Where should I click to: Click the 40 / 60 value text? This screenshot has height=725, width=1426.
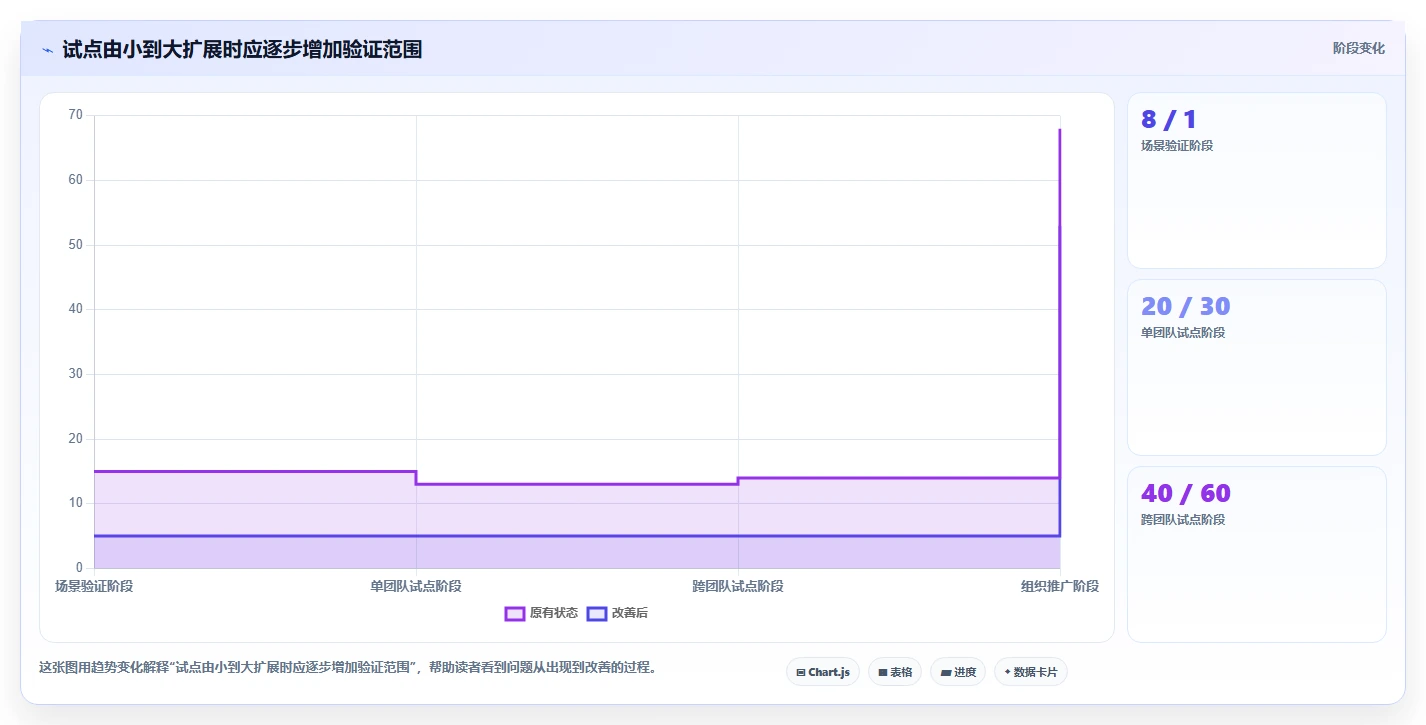tap(1186, 494)
